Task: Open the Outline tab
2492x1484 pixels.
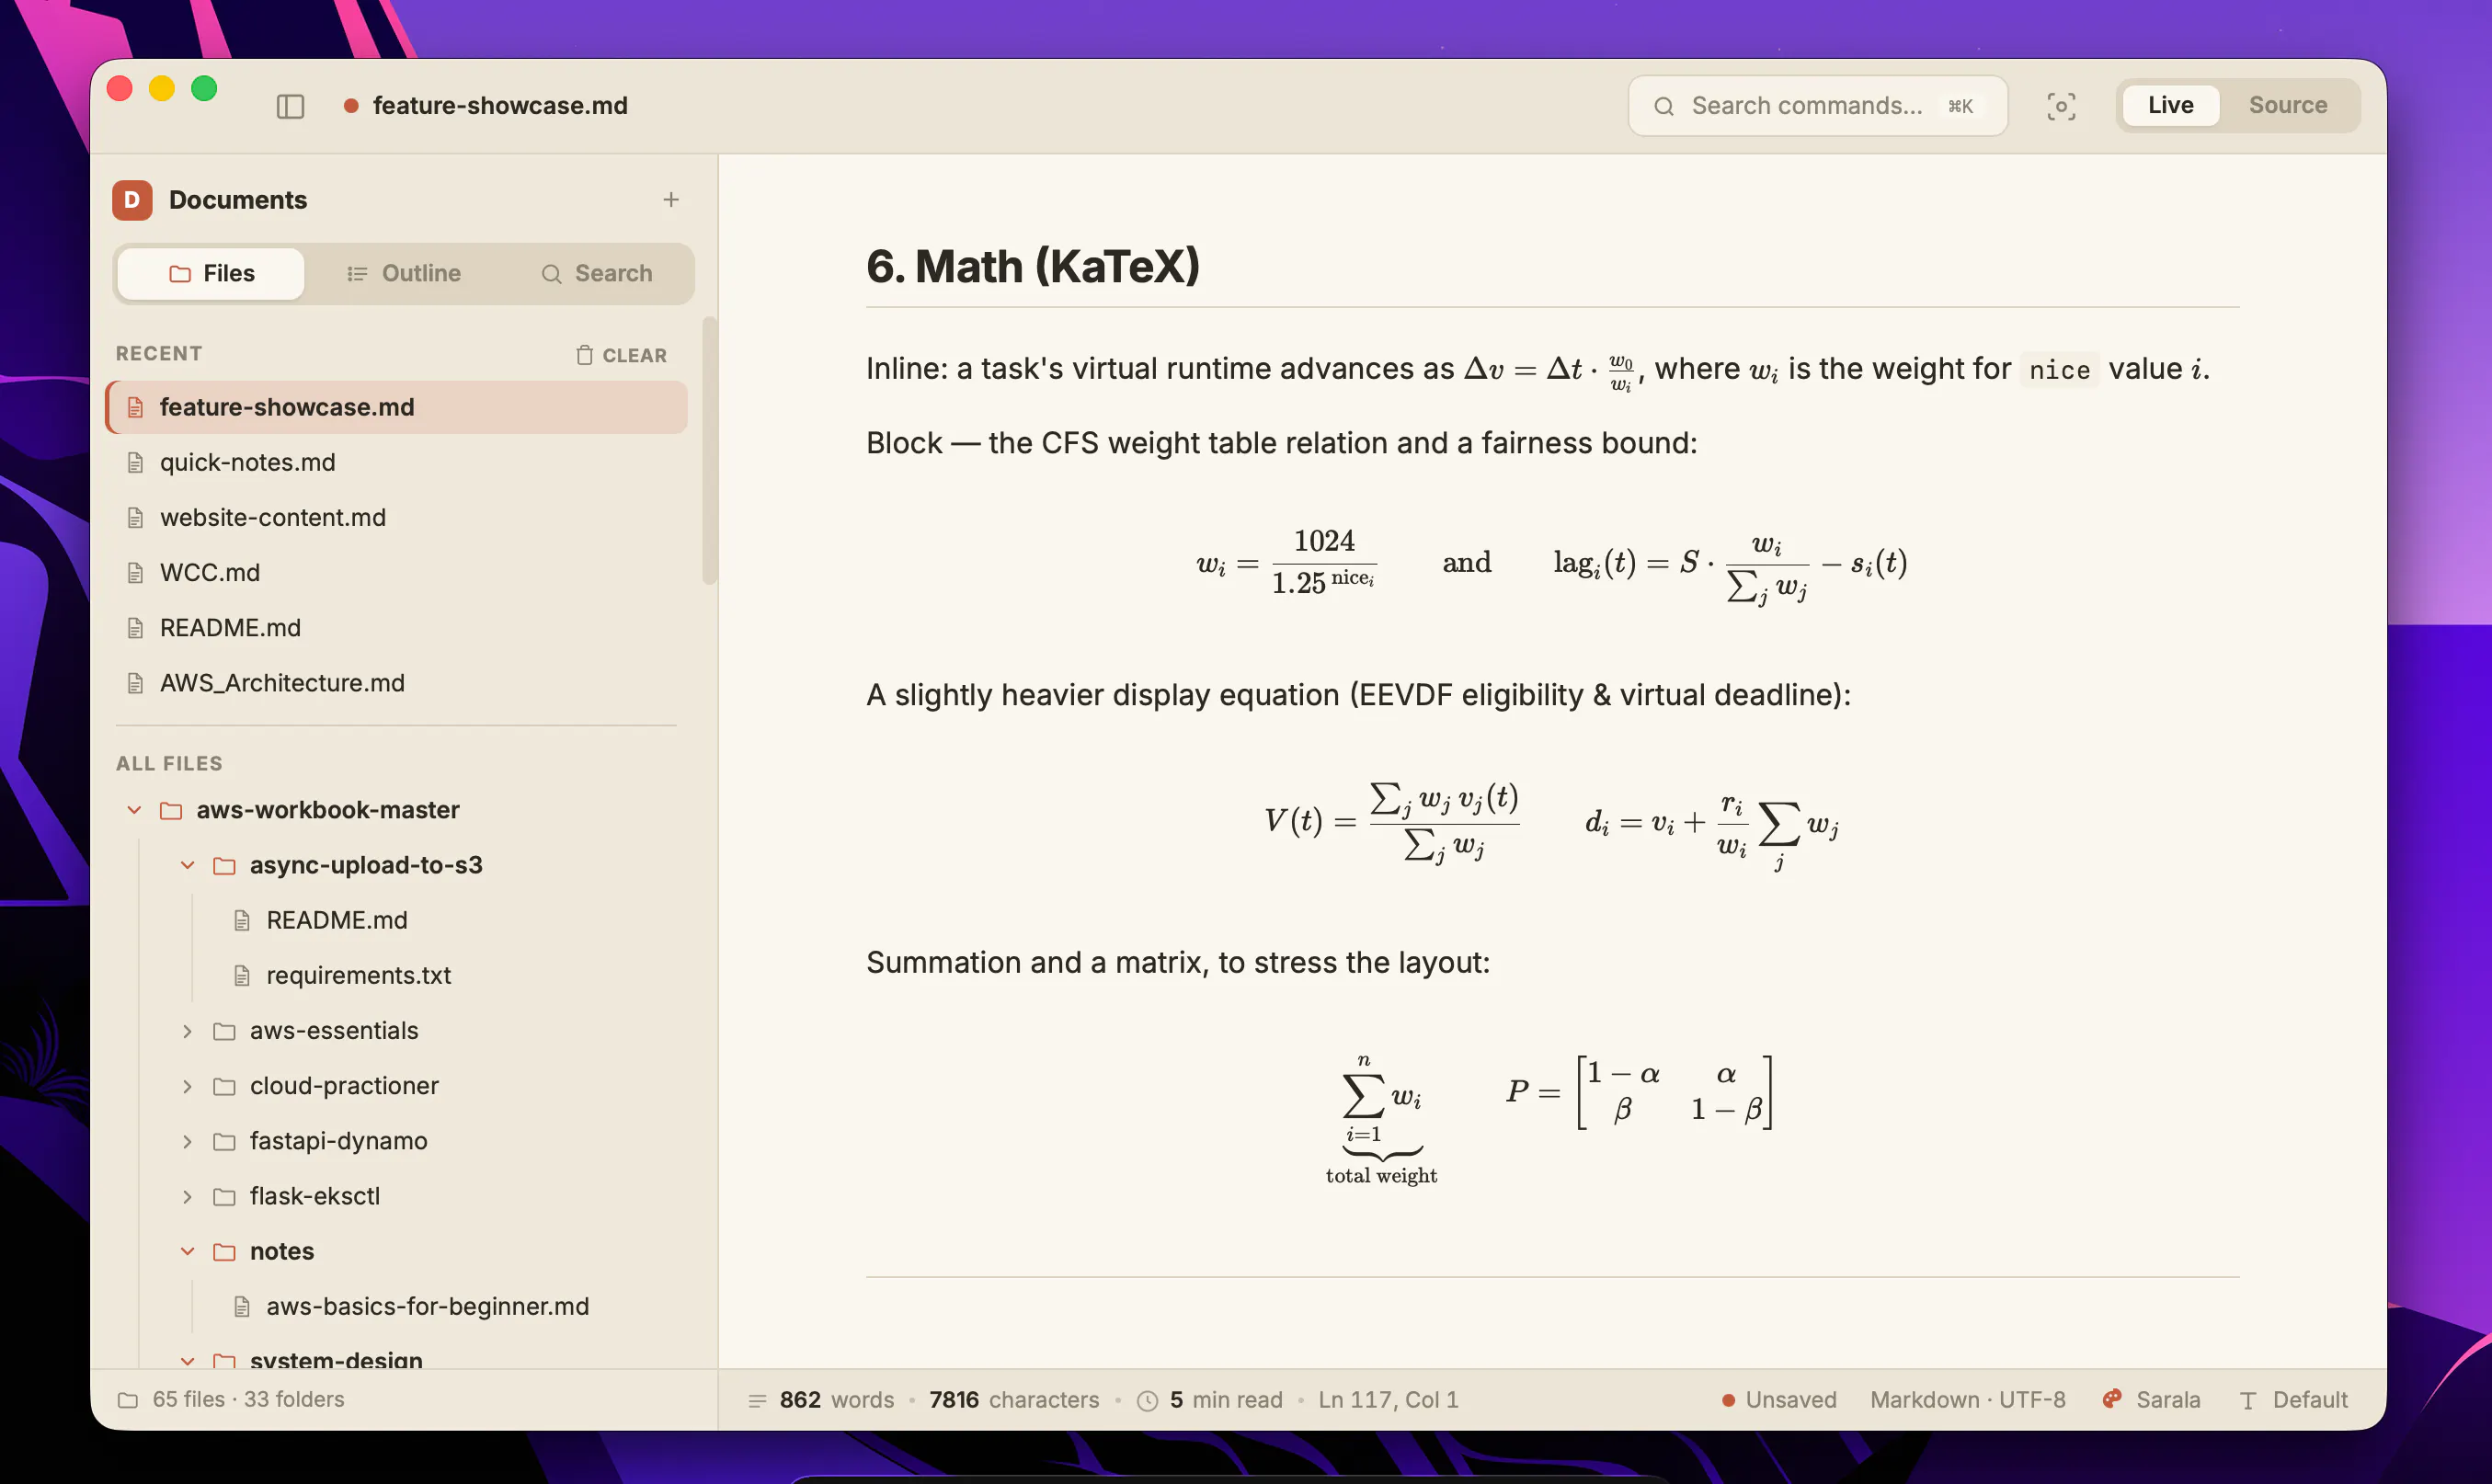Action: (404, 274)
